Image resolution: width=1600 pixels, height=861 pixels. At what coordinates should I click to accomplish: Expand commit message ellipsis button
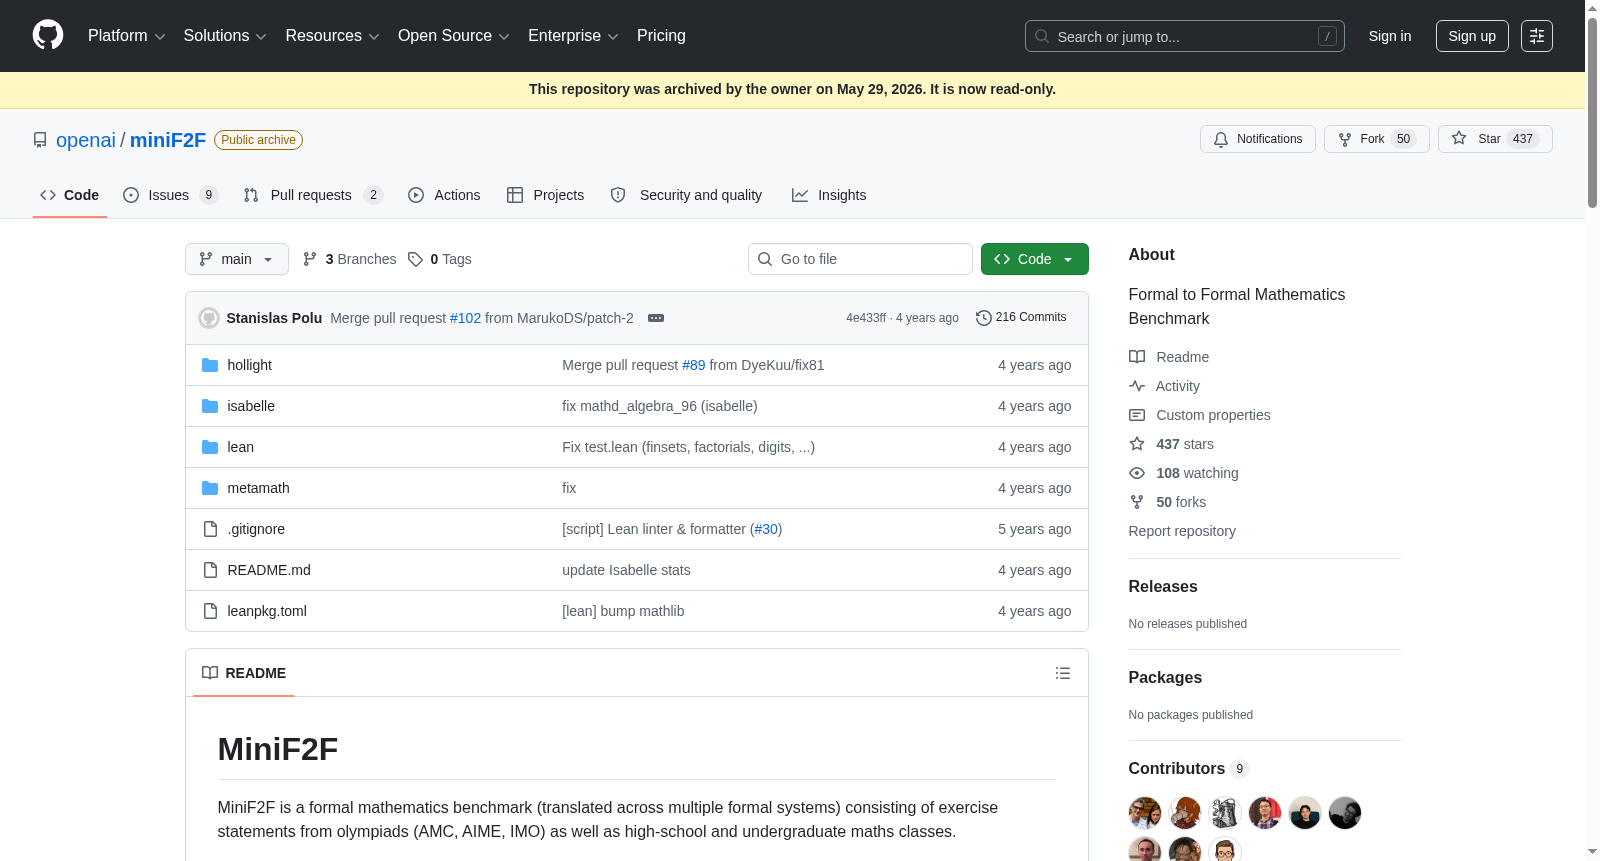point(656,318)
